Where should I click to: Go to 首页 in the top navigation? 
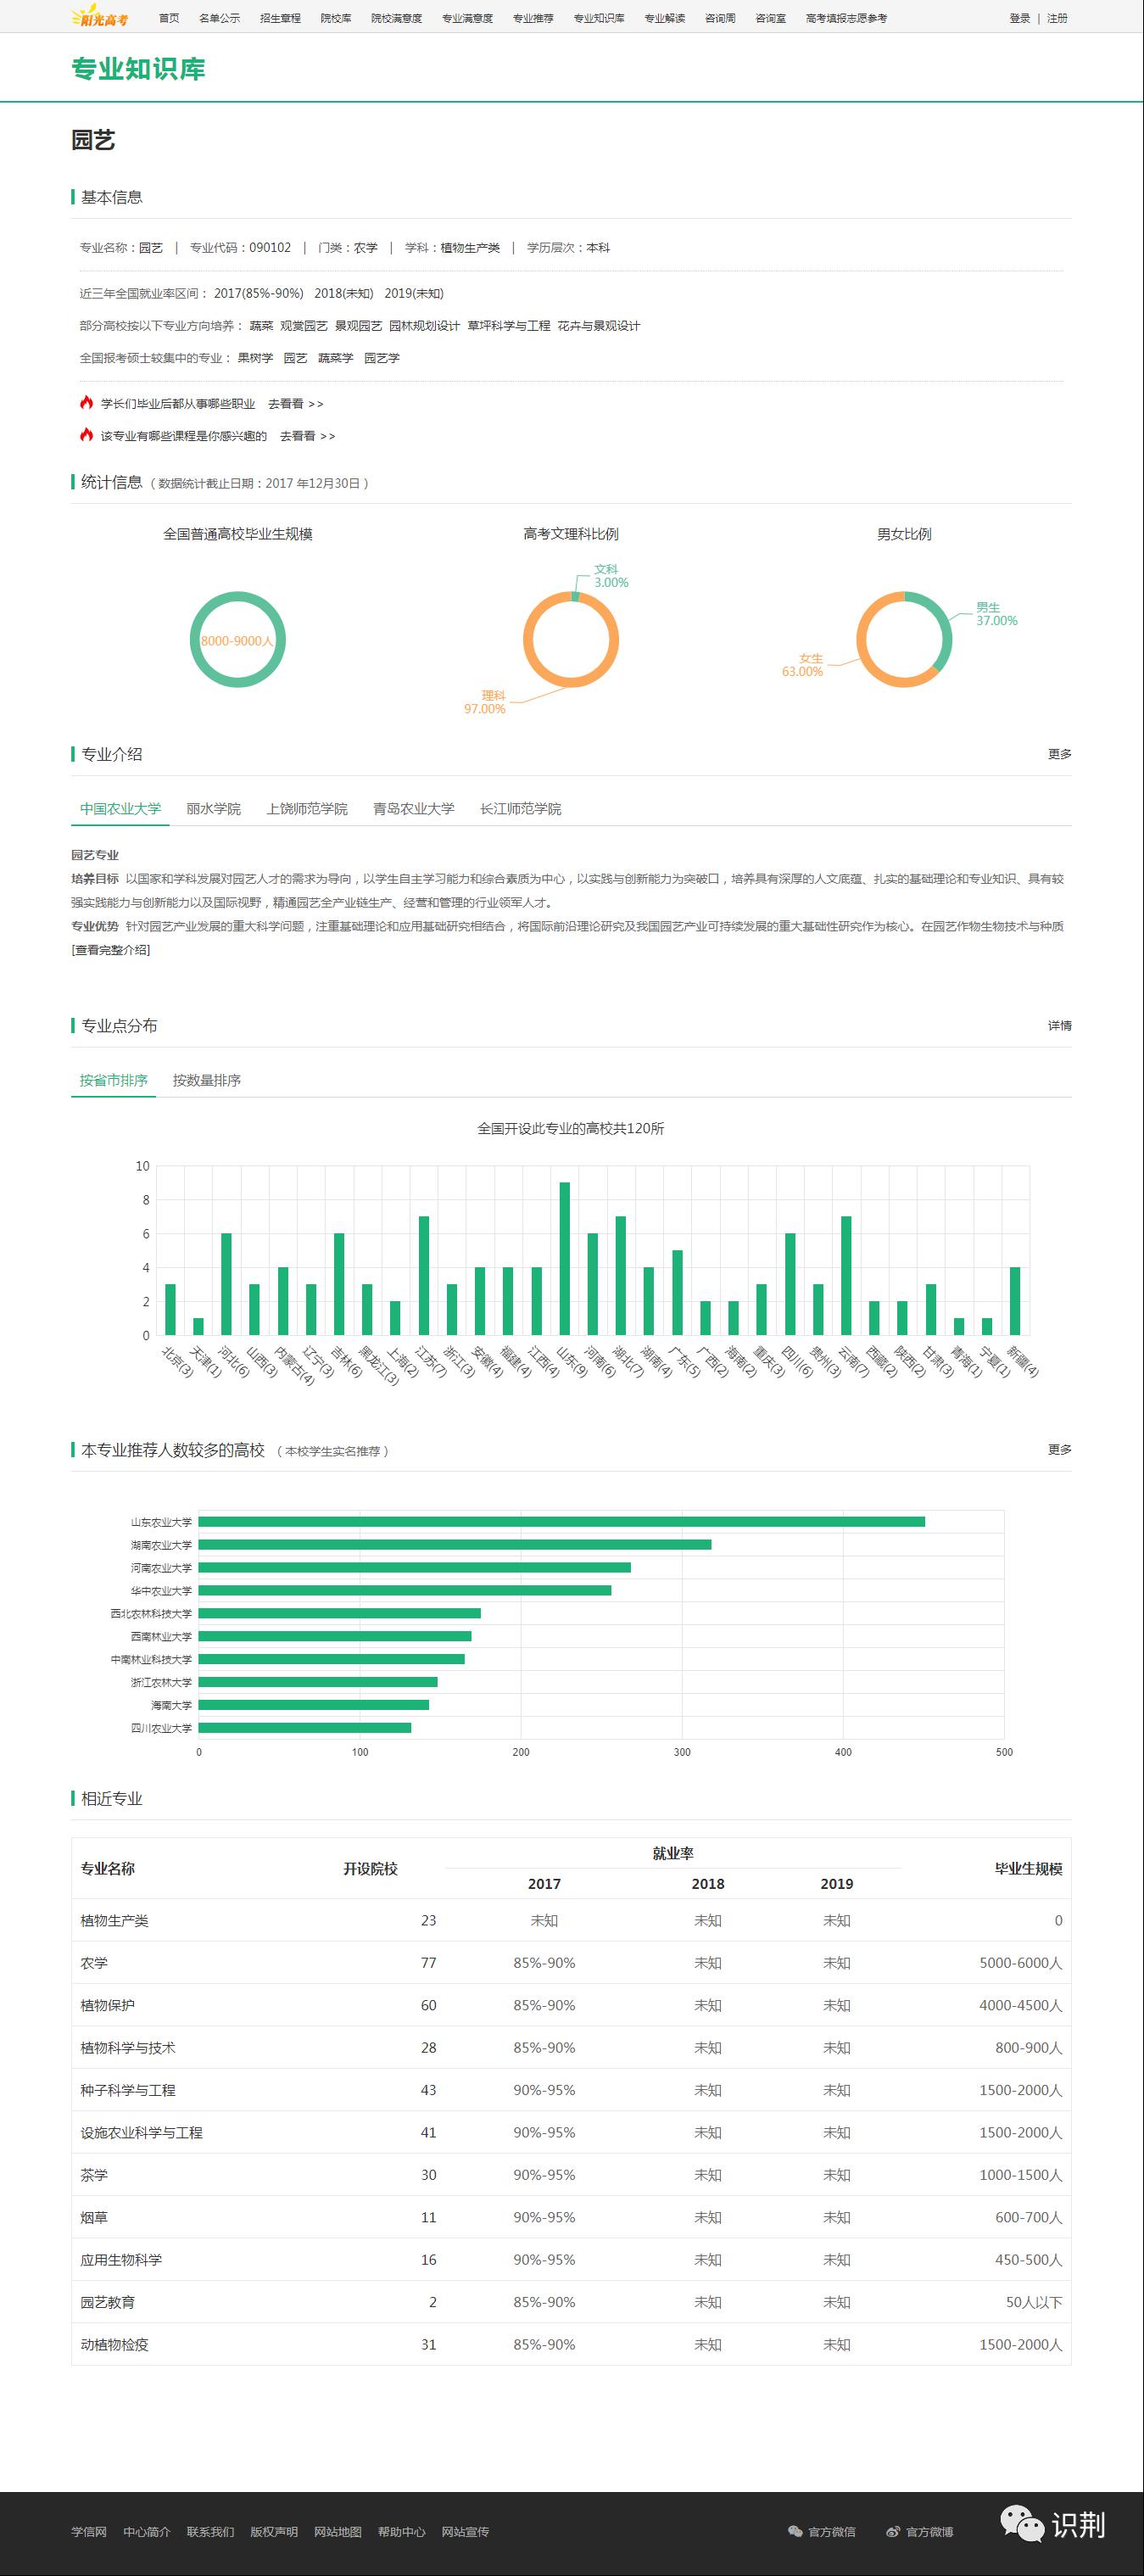tap(169, 18)
